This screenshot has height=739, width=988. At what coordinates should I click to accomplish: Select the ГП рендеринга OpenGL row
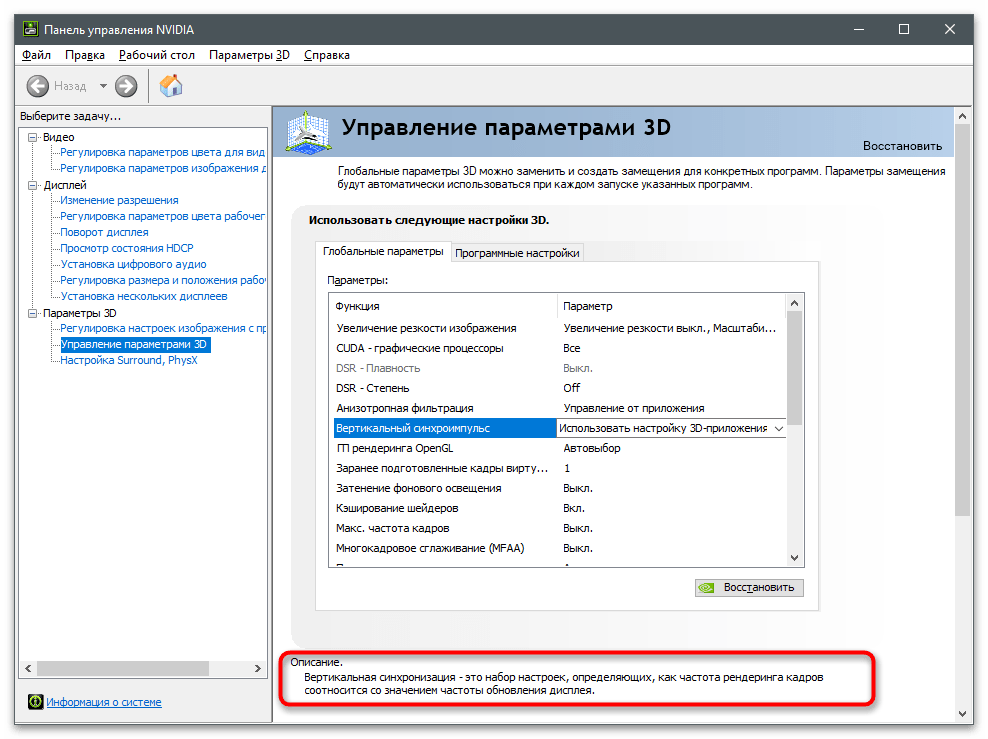[x=558, y=449]
